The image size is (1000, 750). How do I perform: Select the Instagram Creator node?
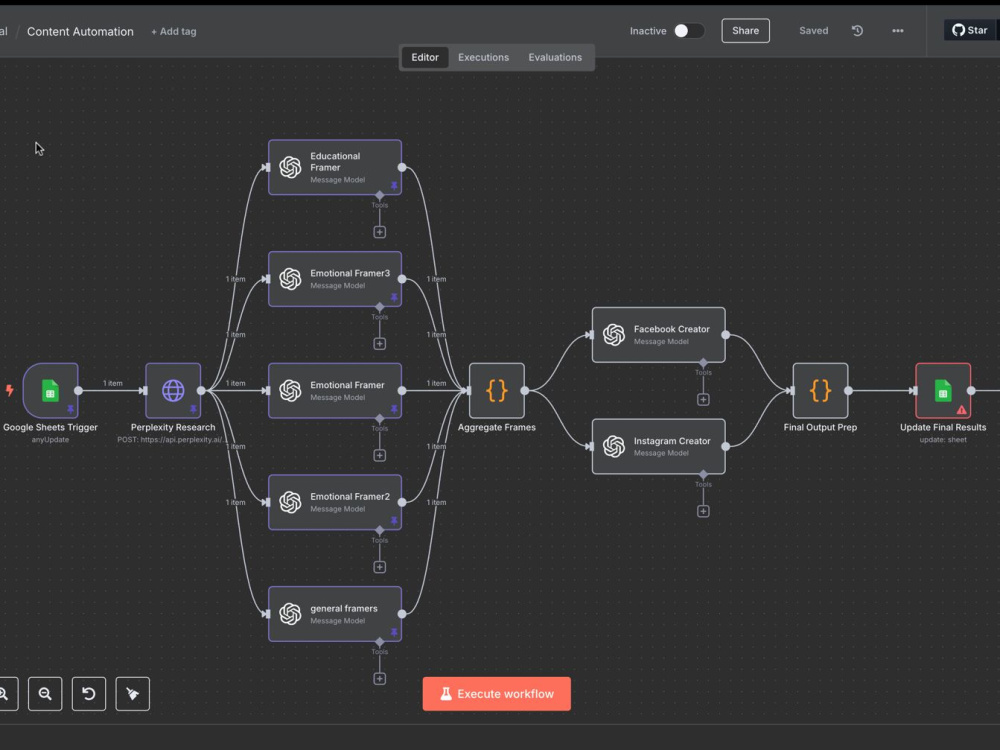658,446
